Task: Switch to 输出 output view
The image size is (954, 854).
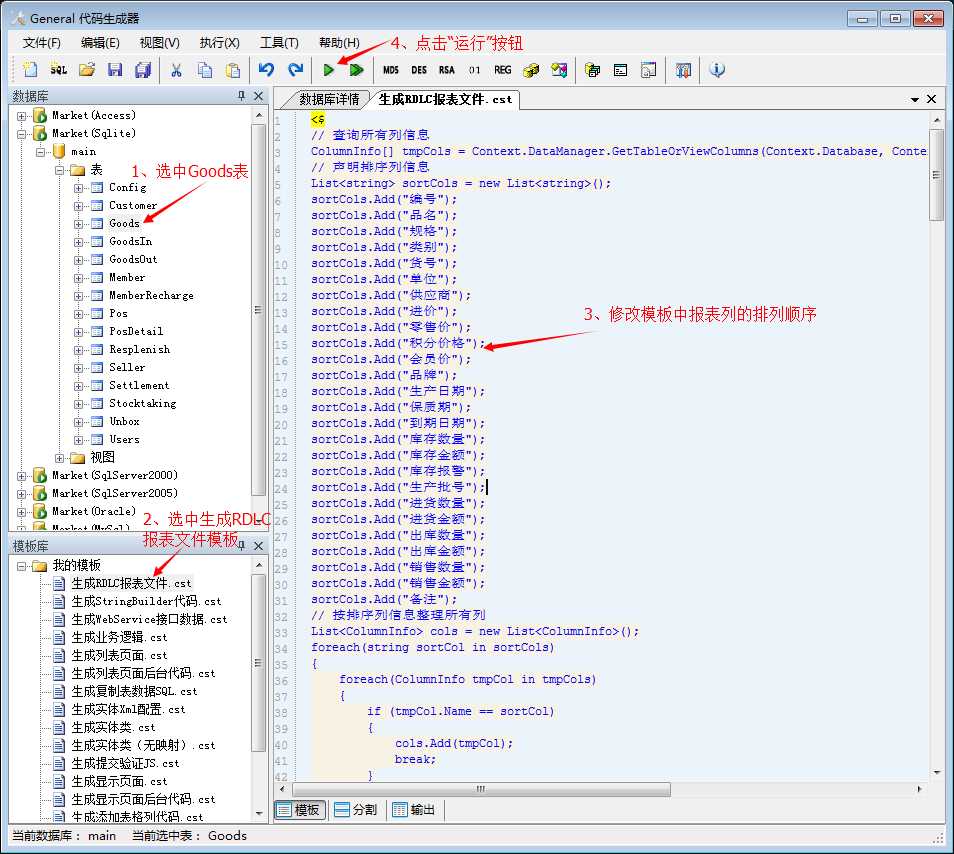Action: point(414,810)
